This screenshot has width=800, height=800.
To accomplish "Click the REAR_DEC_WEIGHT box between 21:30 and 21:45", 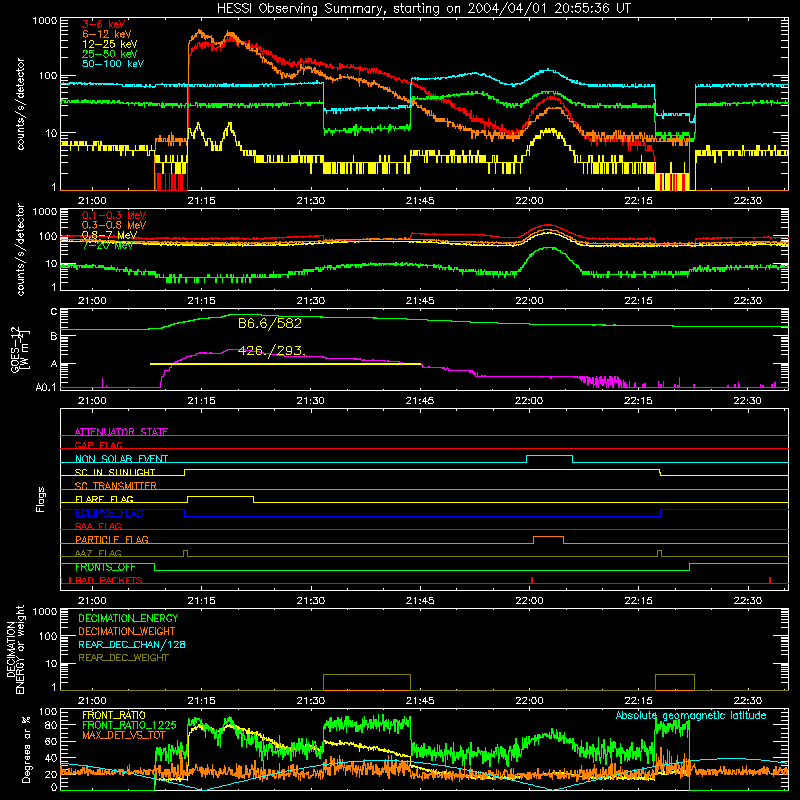I will click(x=367, y=682).
